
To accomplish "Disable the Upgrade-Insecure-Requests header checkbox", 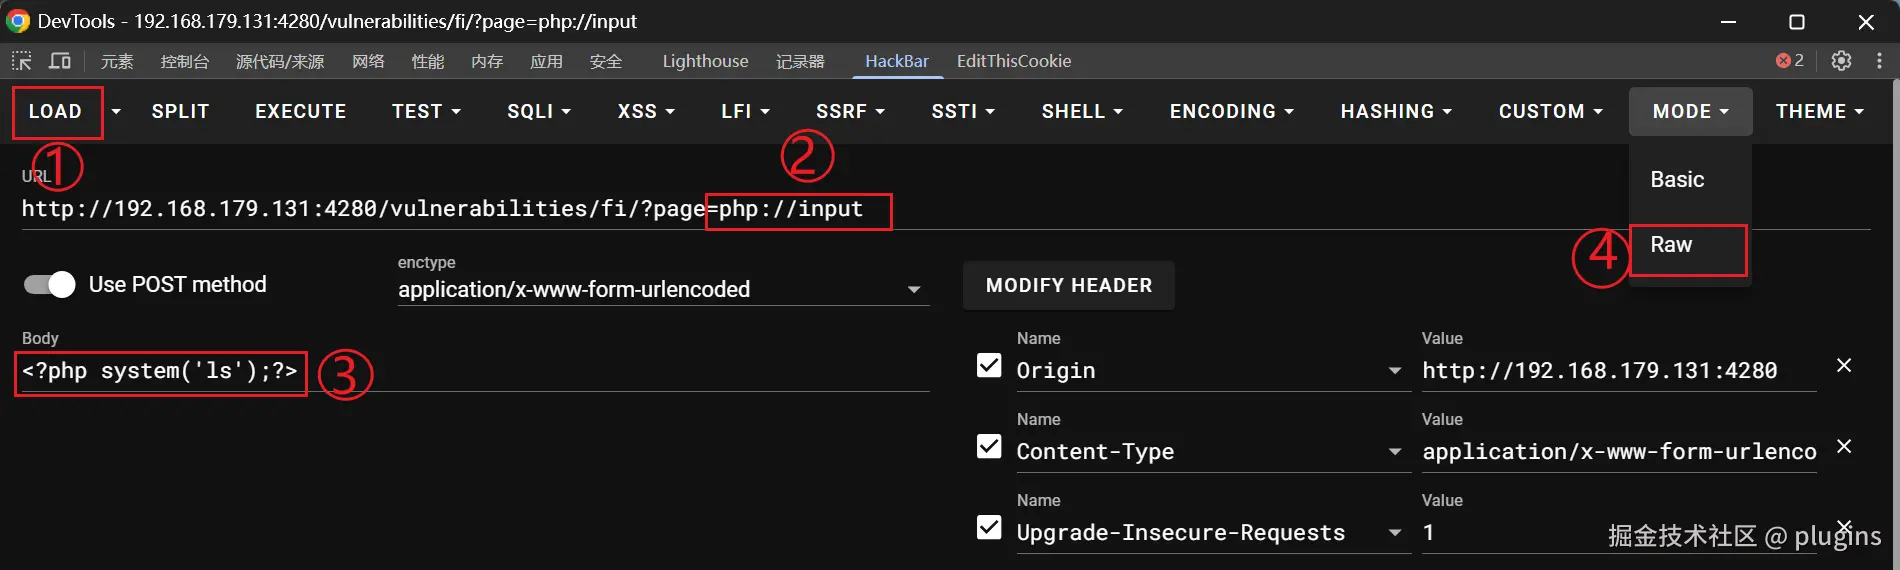I will pos(989,527).
